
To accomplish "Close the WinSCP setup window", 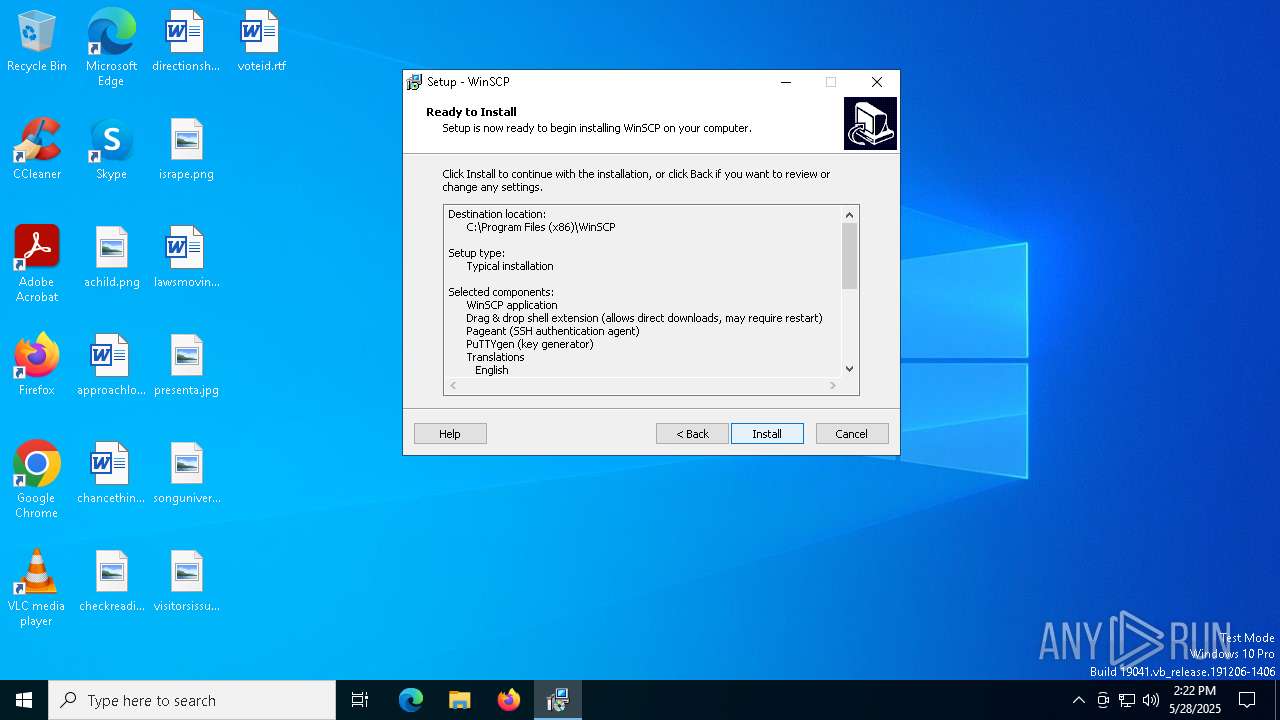I will pyautogui.click(x=877, y=82).
